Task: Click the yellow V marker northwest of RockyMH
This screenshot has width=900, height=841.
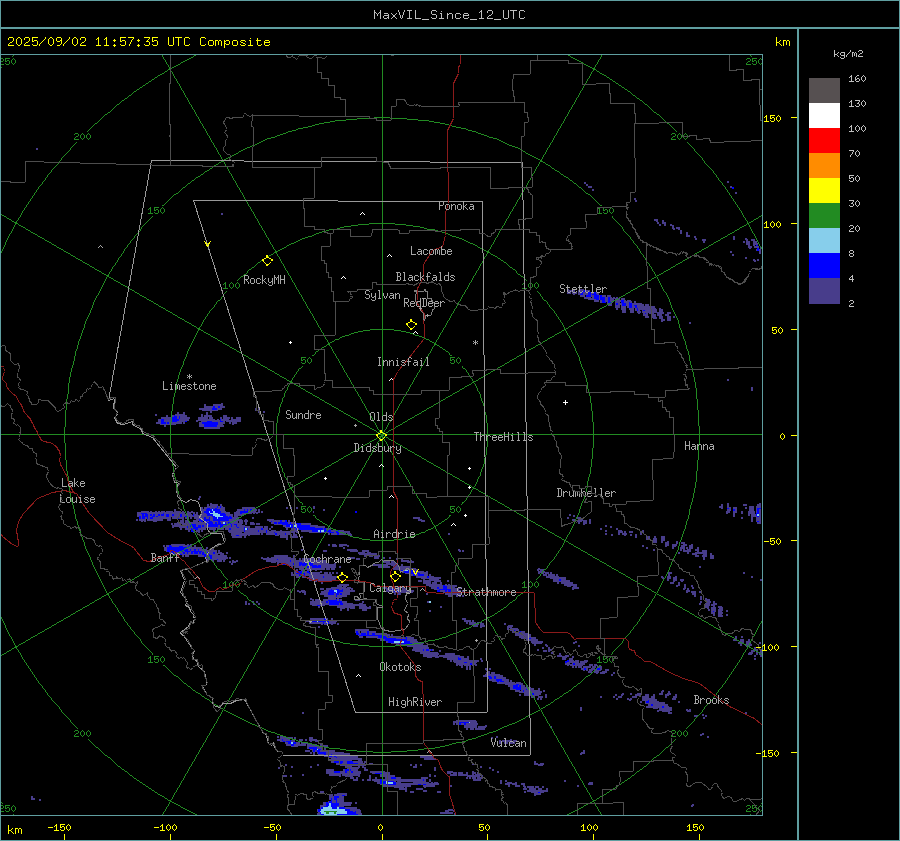Action: (208, 244)
